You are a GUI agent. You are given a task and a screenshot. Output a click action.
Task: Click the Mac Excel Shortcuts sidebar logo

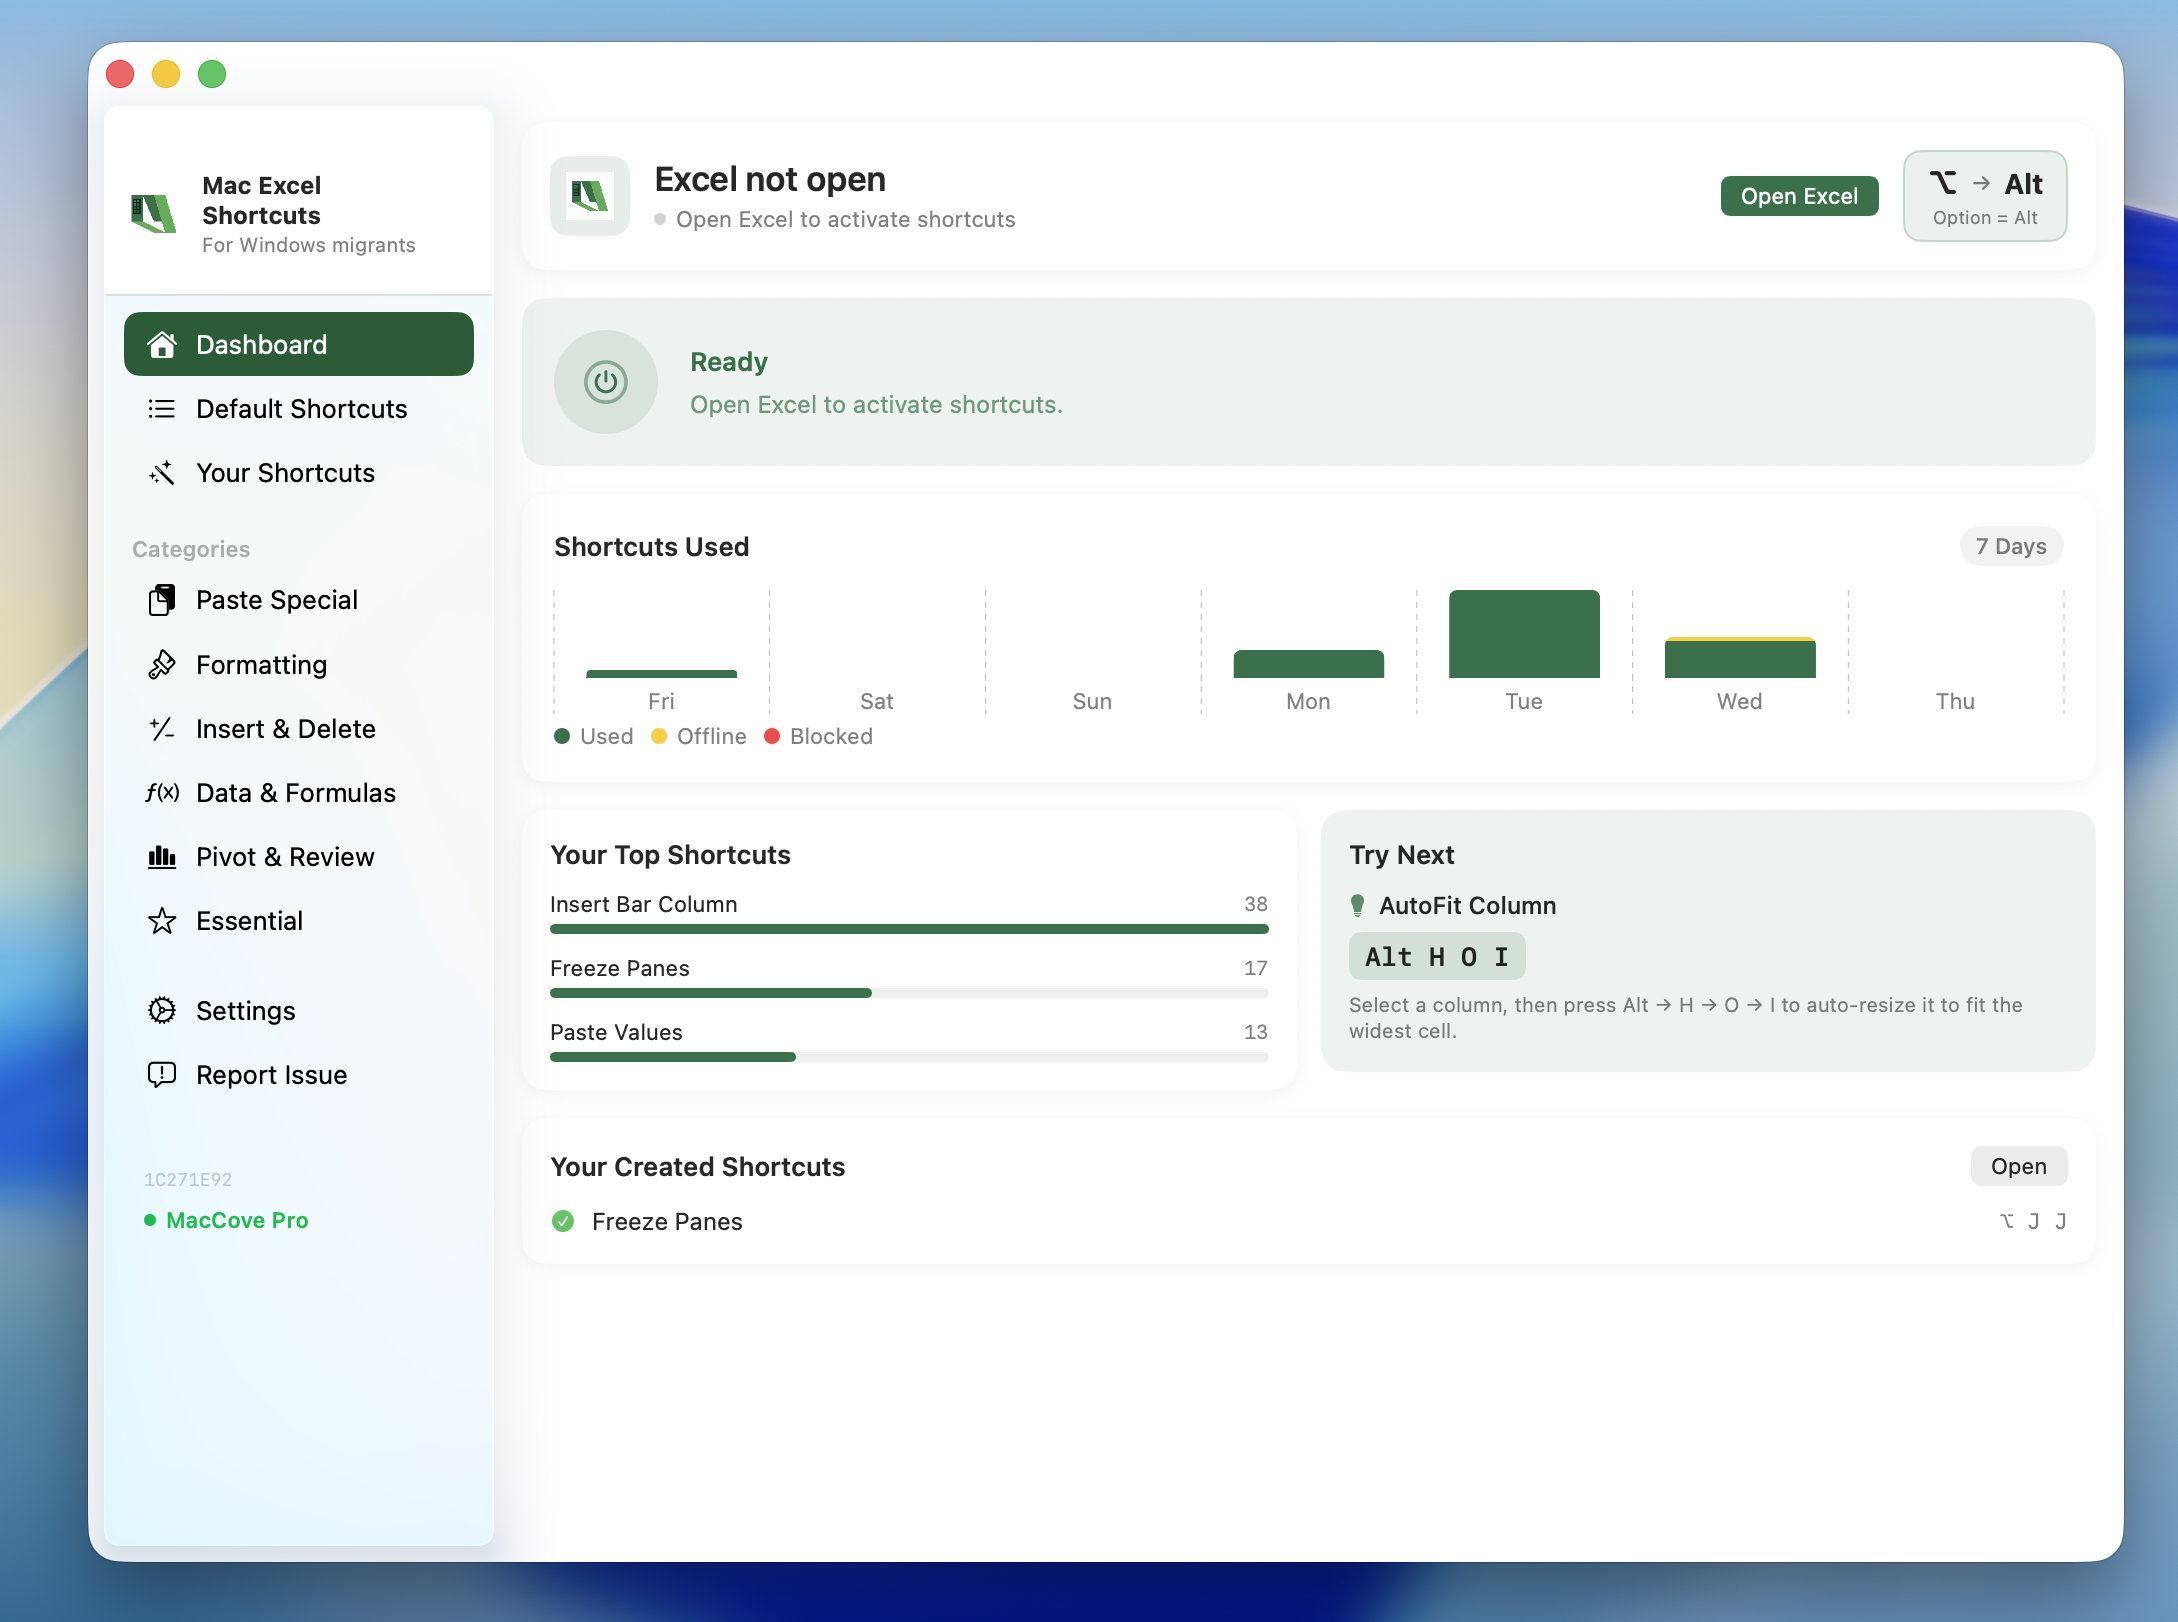tap(154, 214)
